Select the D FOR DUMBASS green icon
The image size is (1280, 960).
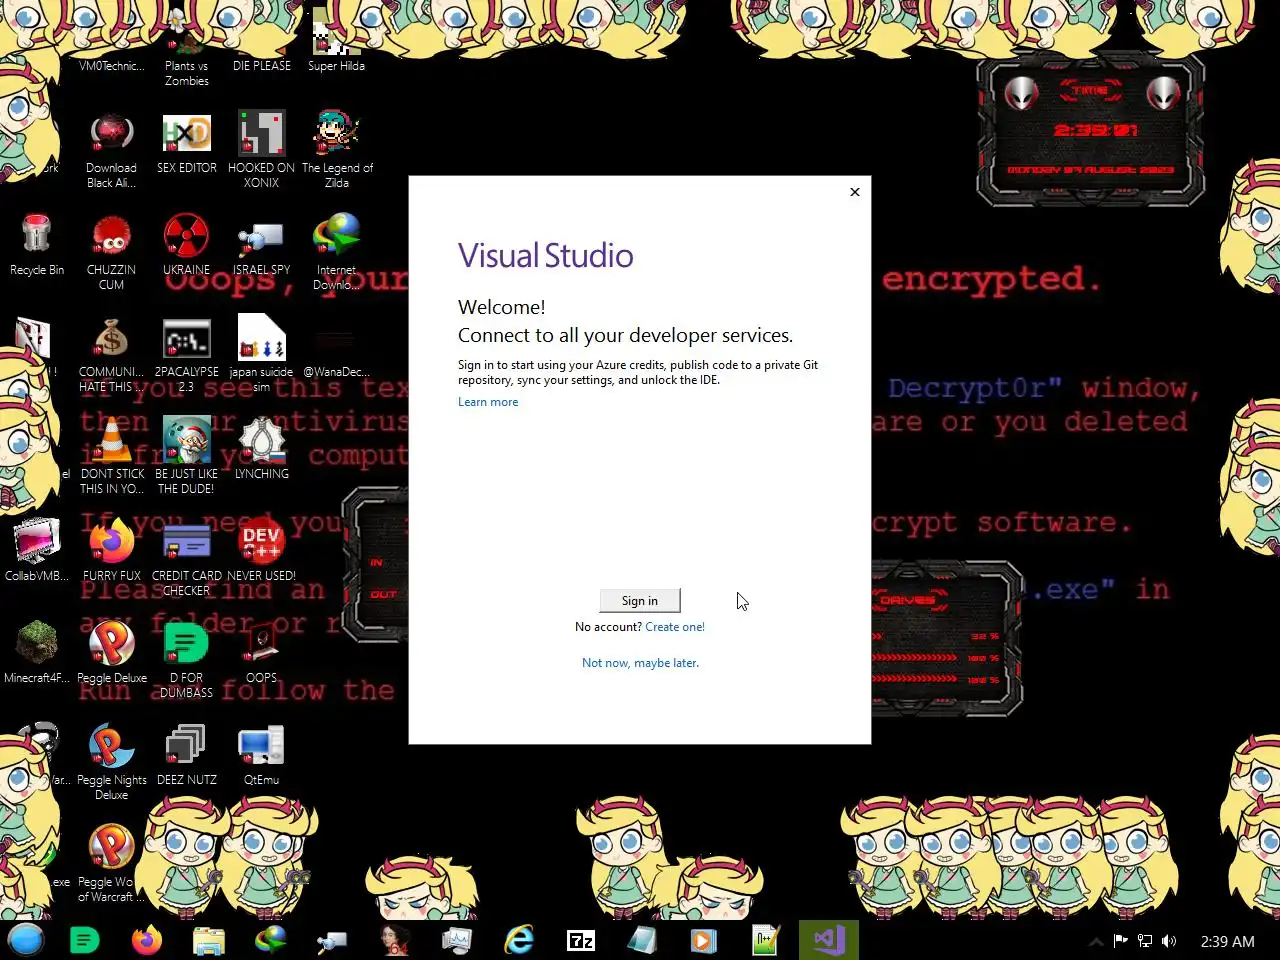coord(186,660)
